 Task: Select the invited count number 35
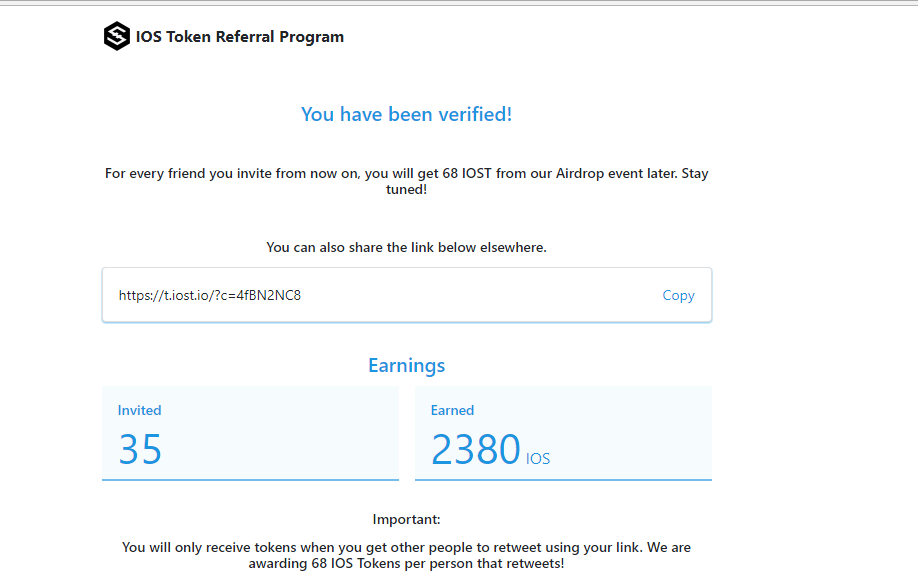(140, 450)
